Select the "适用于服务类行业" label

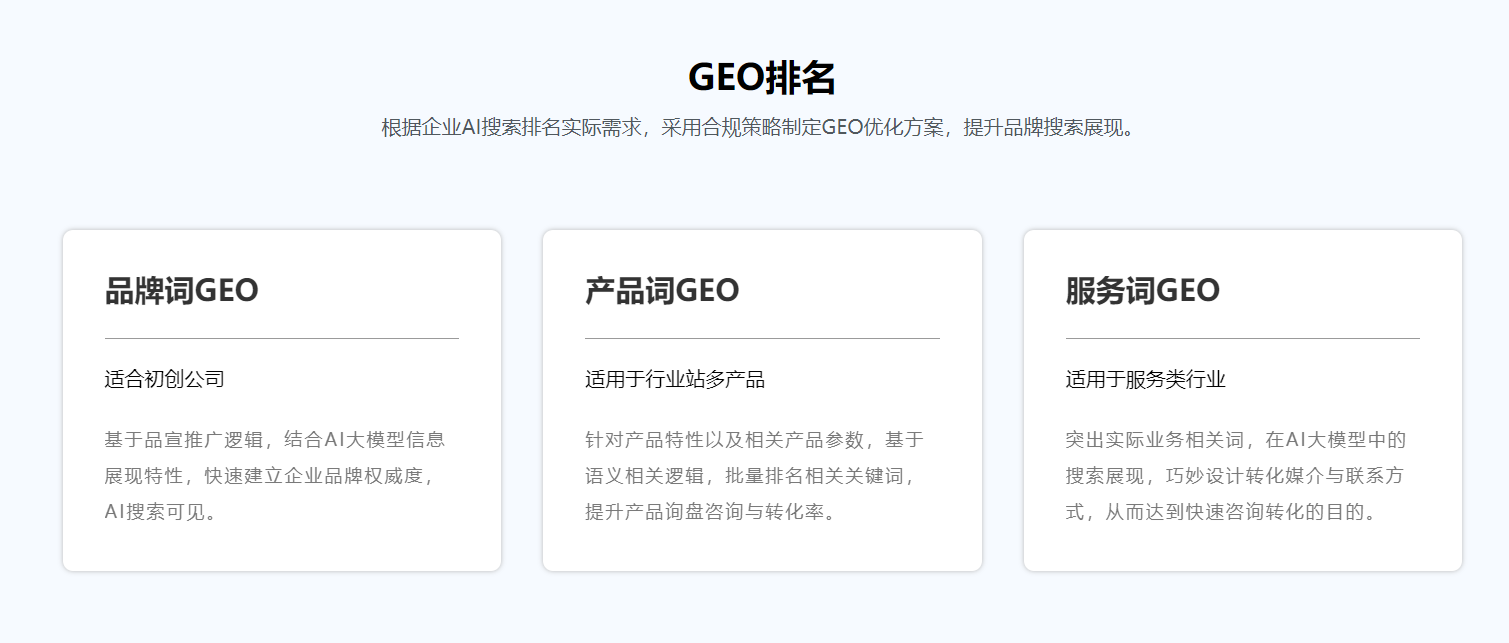pyautogui.click(x=1145, y=379)
